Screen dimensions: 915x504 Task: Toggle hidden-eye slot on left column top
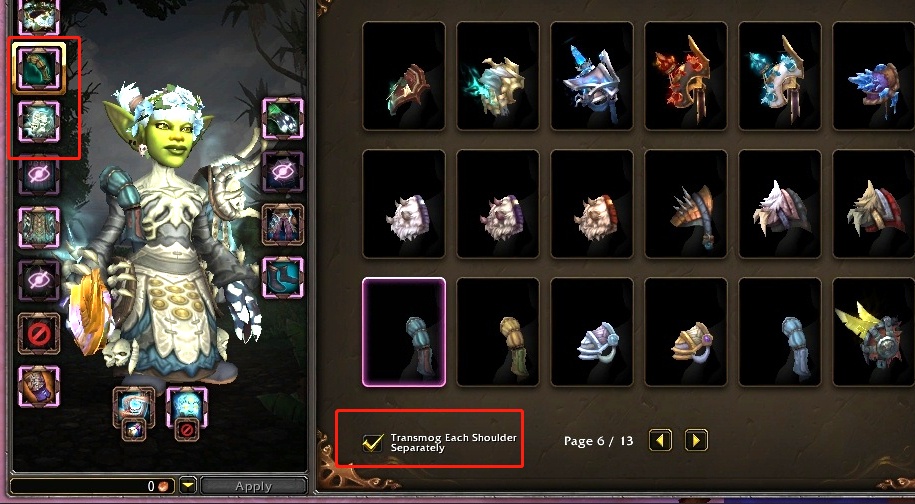click(39, 174)
